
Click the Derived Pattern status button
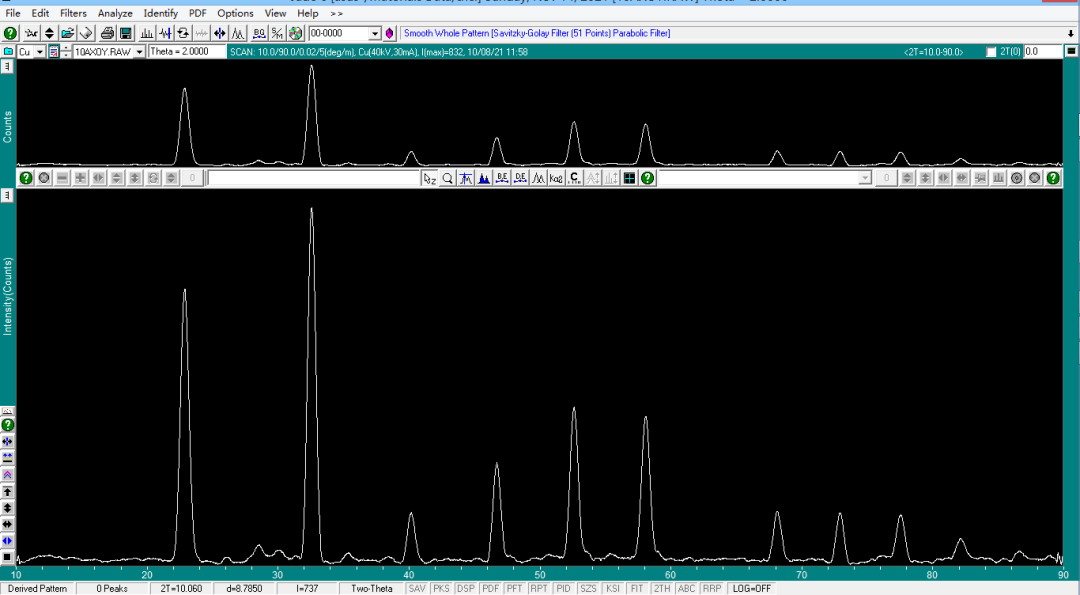(38, 589)
